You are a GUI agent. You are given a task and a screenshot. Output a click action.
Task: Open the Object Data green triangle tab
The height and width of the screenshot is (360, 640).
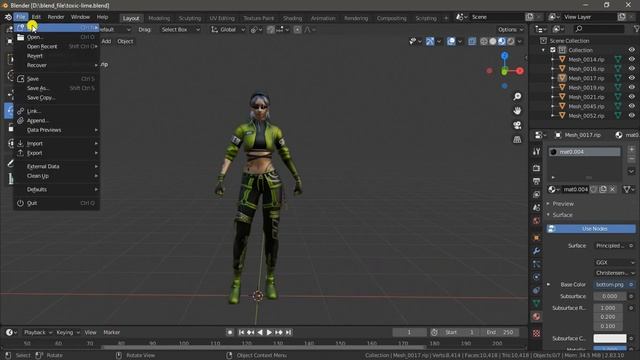coord(536,303)
